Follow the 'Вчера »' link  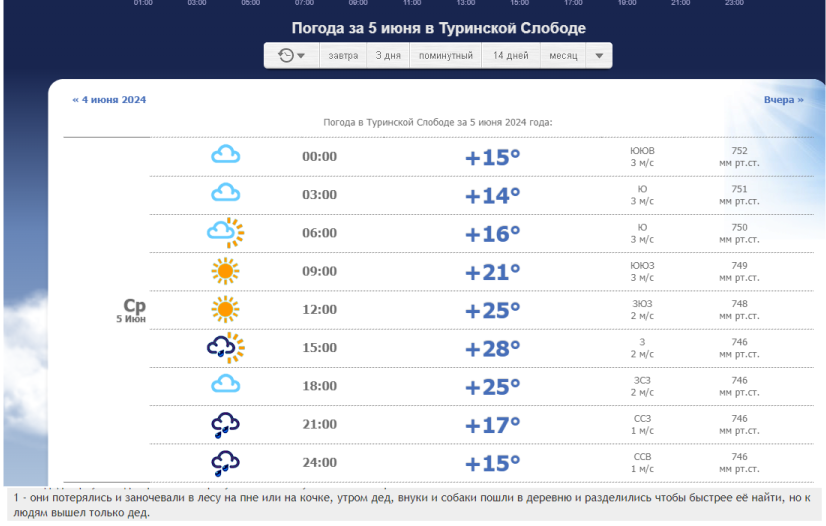783,100
